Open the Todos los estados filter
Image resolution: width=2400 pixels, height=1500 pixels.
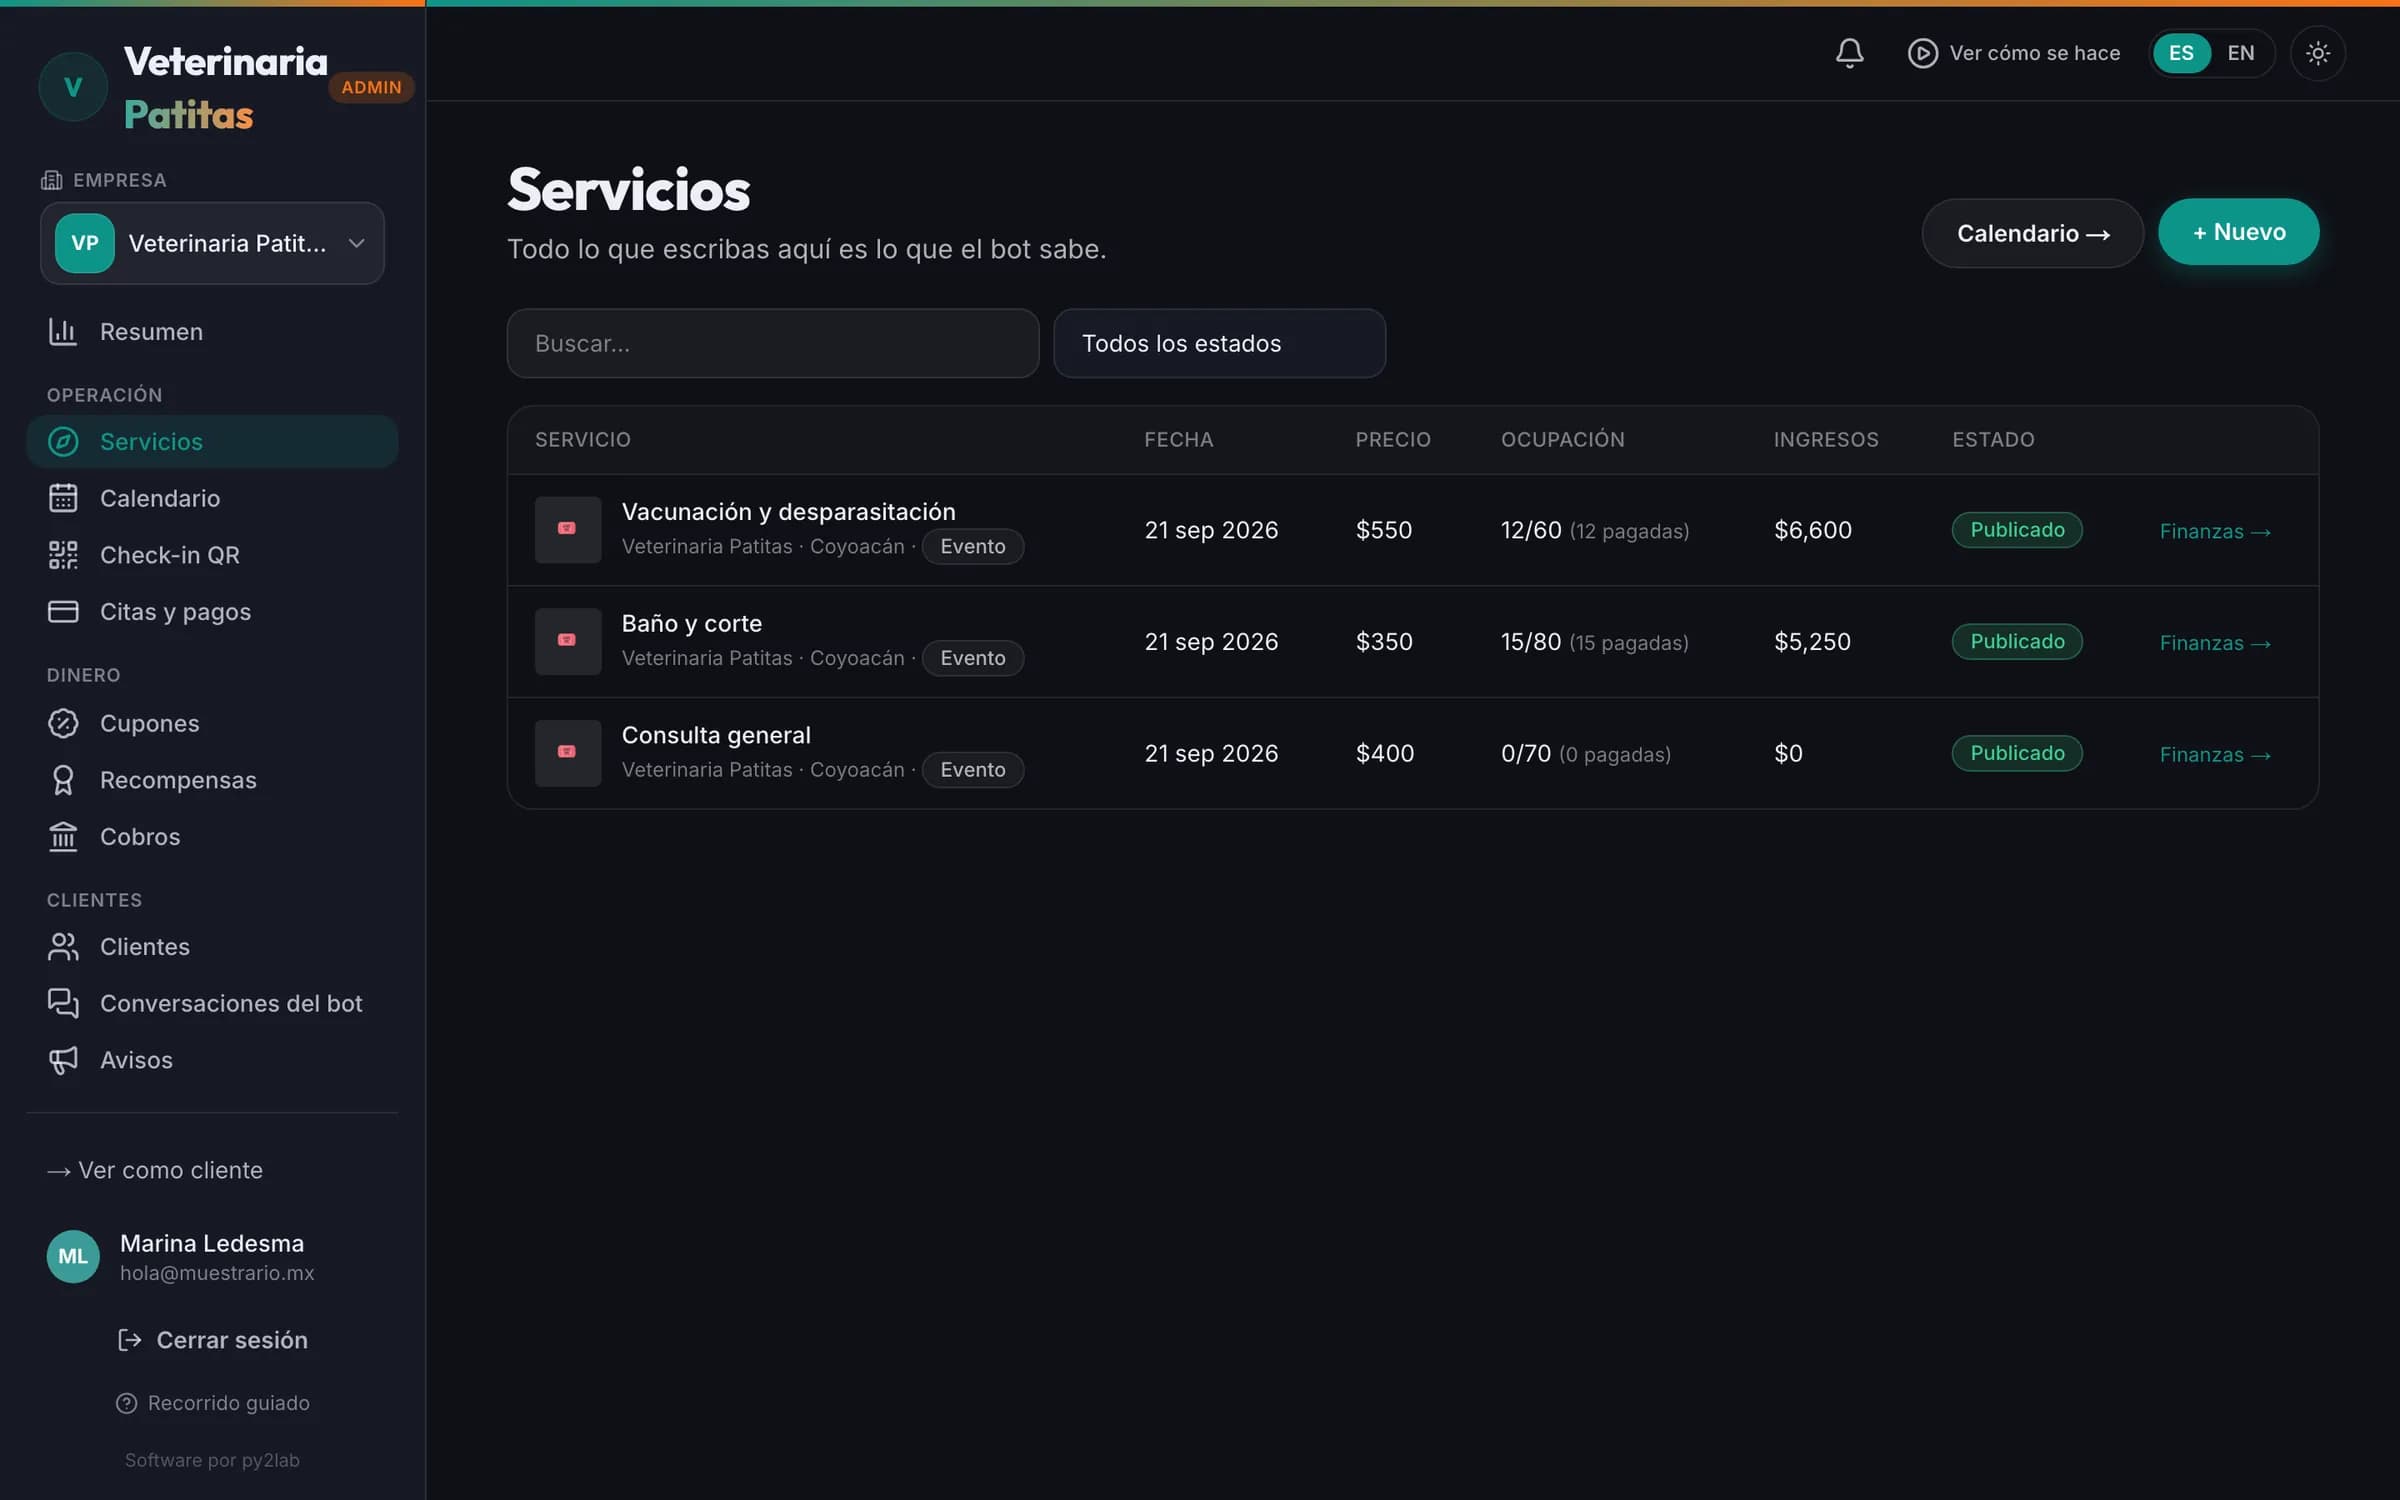1219,343
